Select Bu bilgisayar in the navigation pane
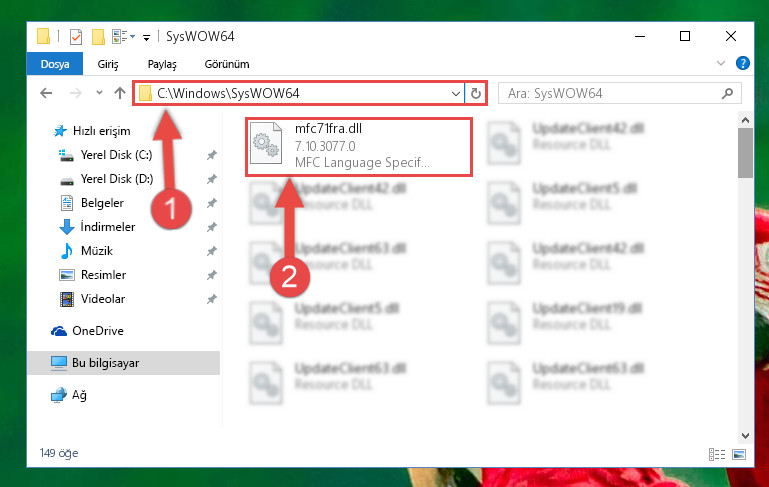 pyautogui.click(x=123, y=363)
